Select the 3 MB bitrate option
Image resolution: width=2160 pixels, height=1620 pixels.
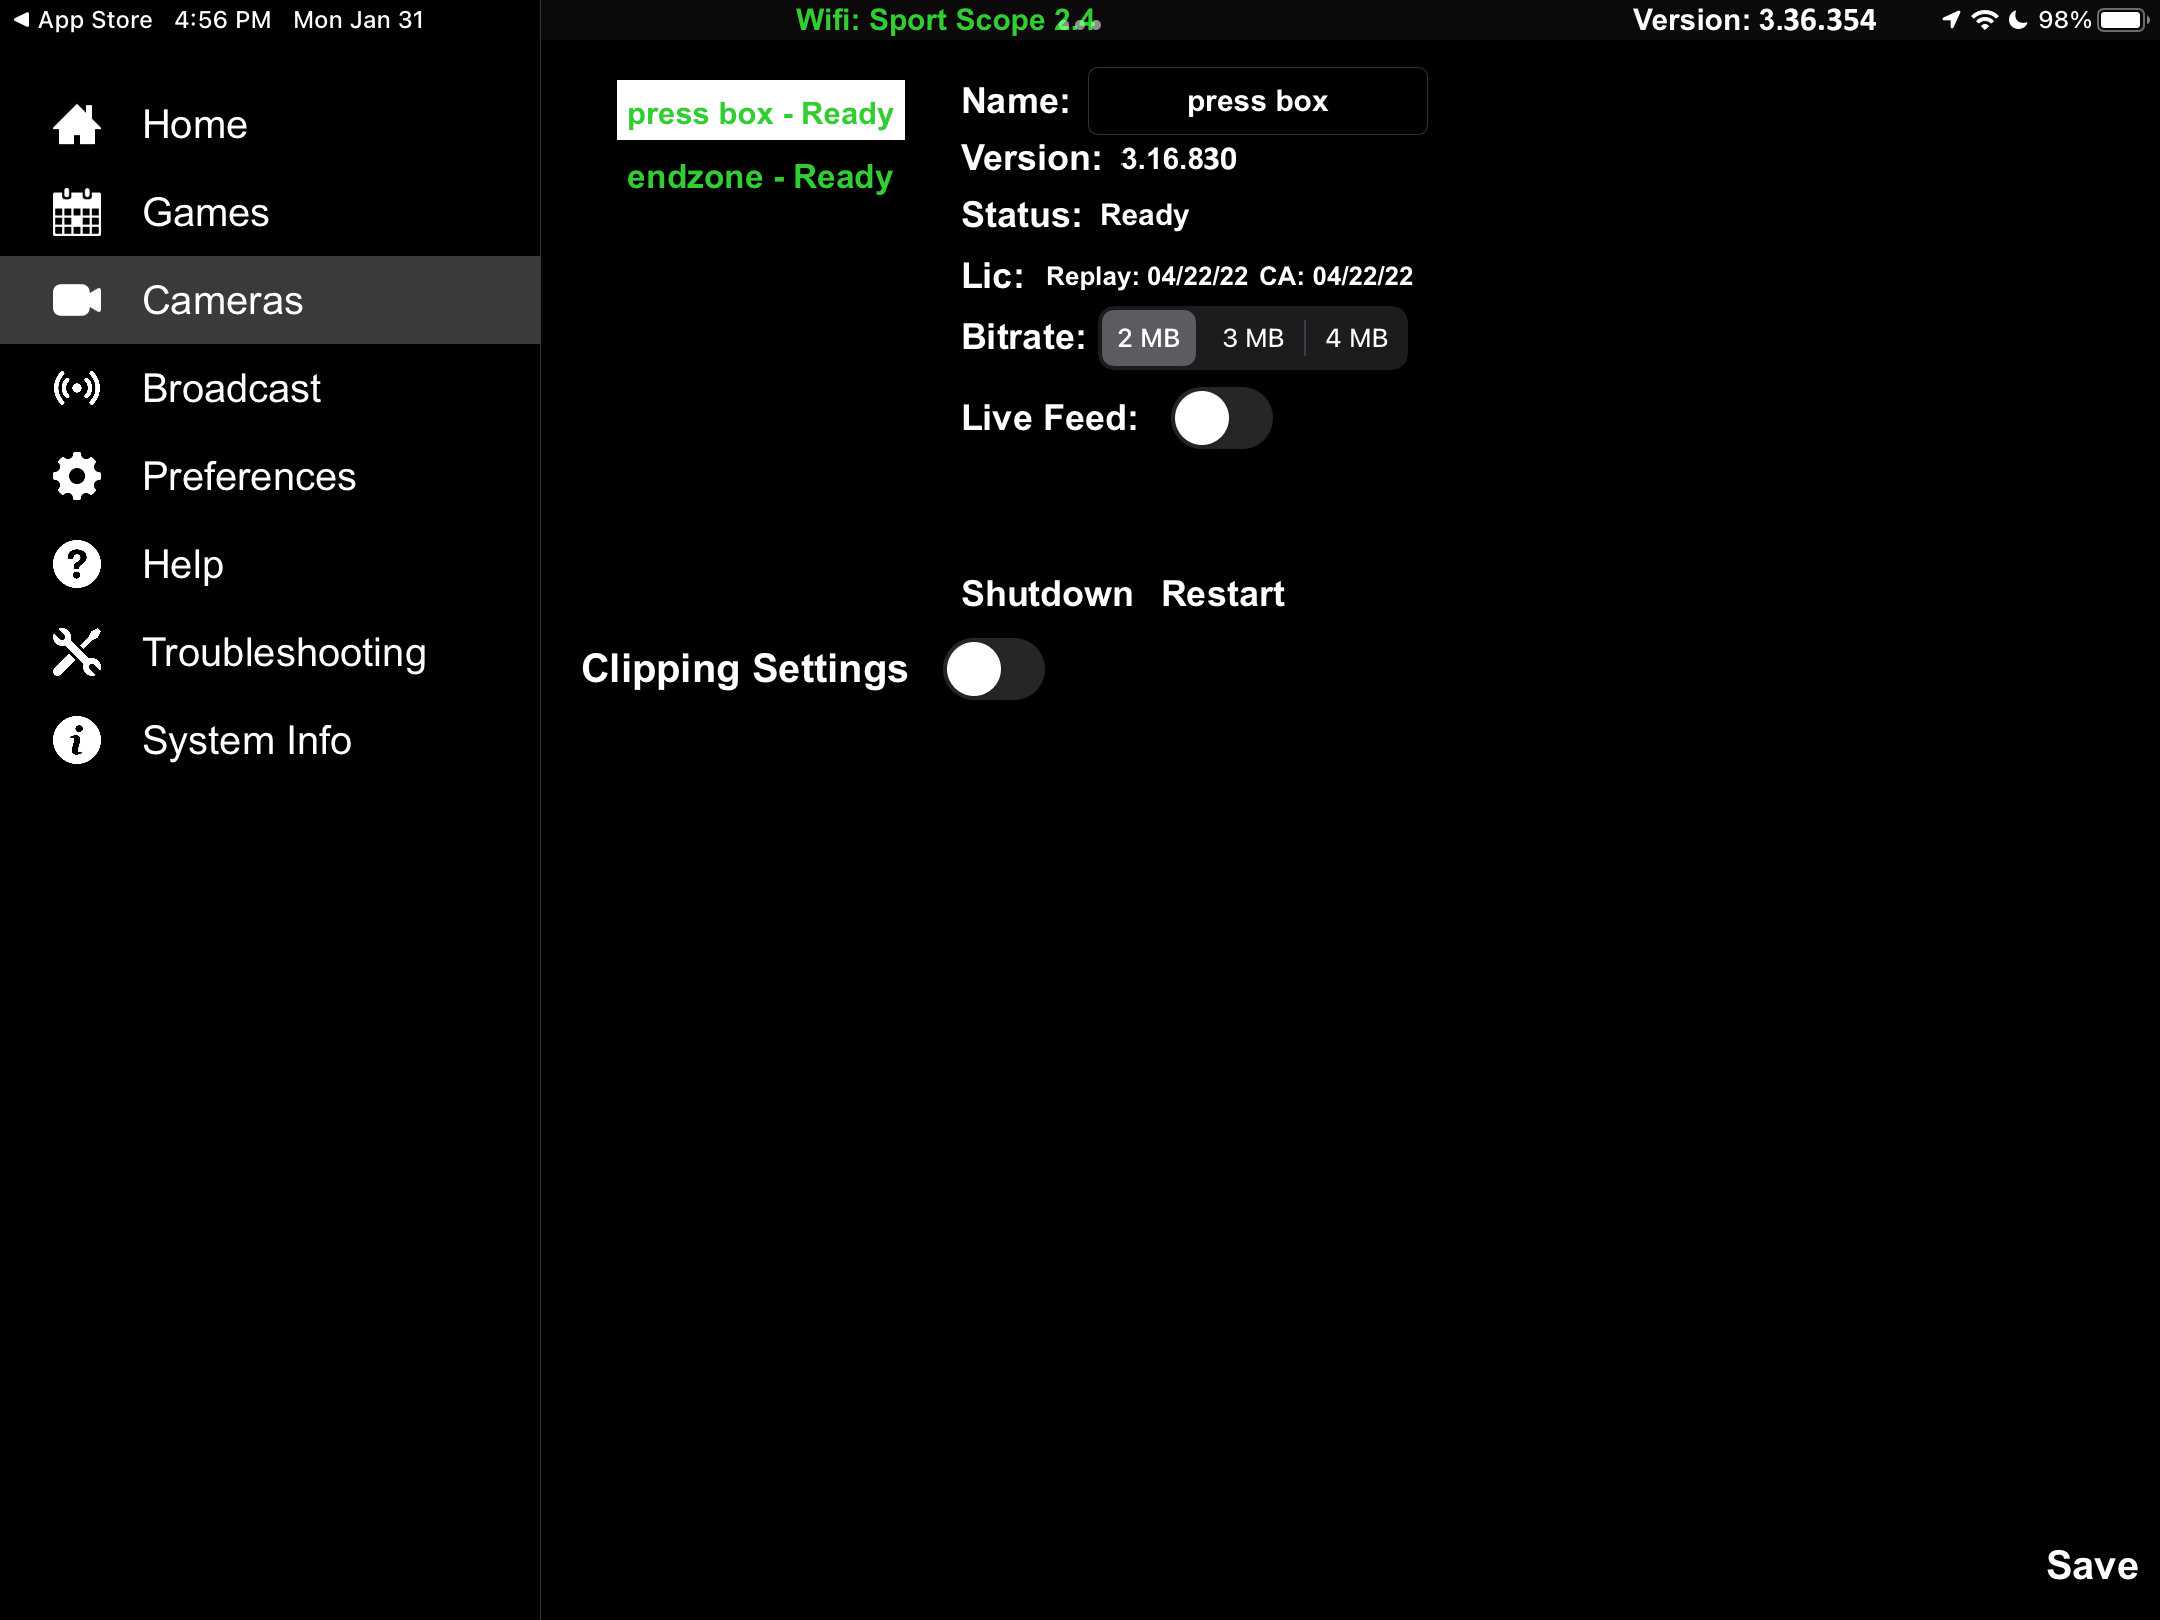[x=1253, y=338]
